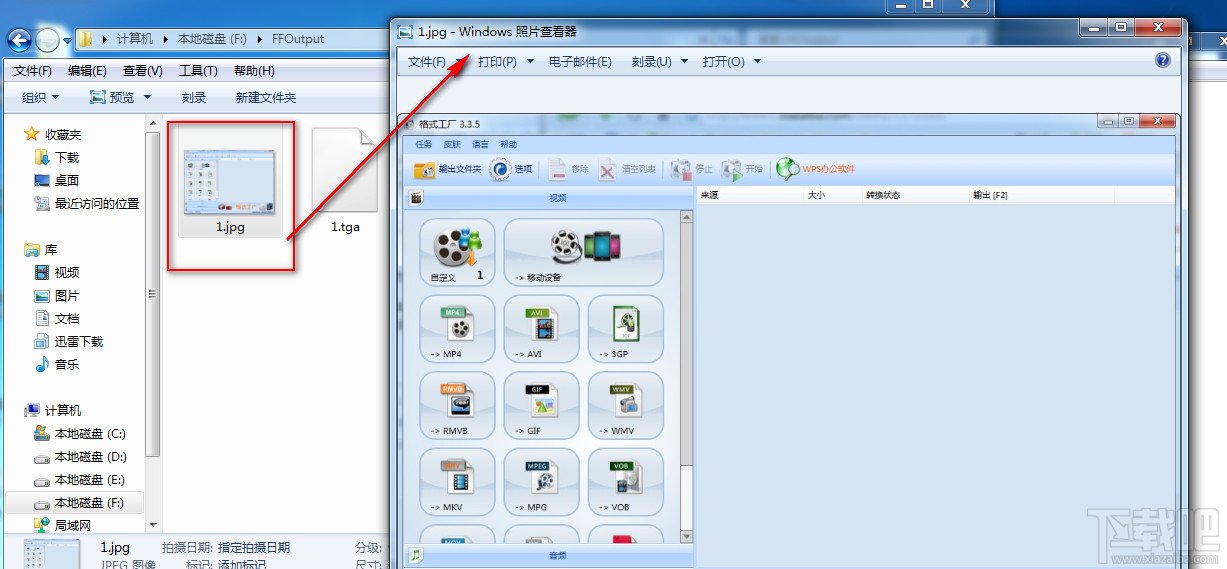Select 迅雷下载 in navigation pane
Screen dimensions: 1227x569
pyautogui.click(x=68, y=341)
